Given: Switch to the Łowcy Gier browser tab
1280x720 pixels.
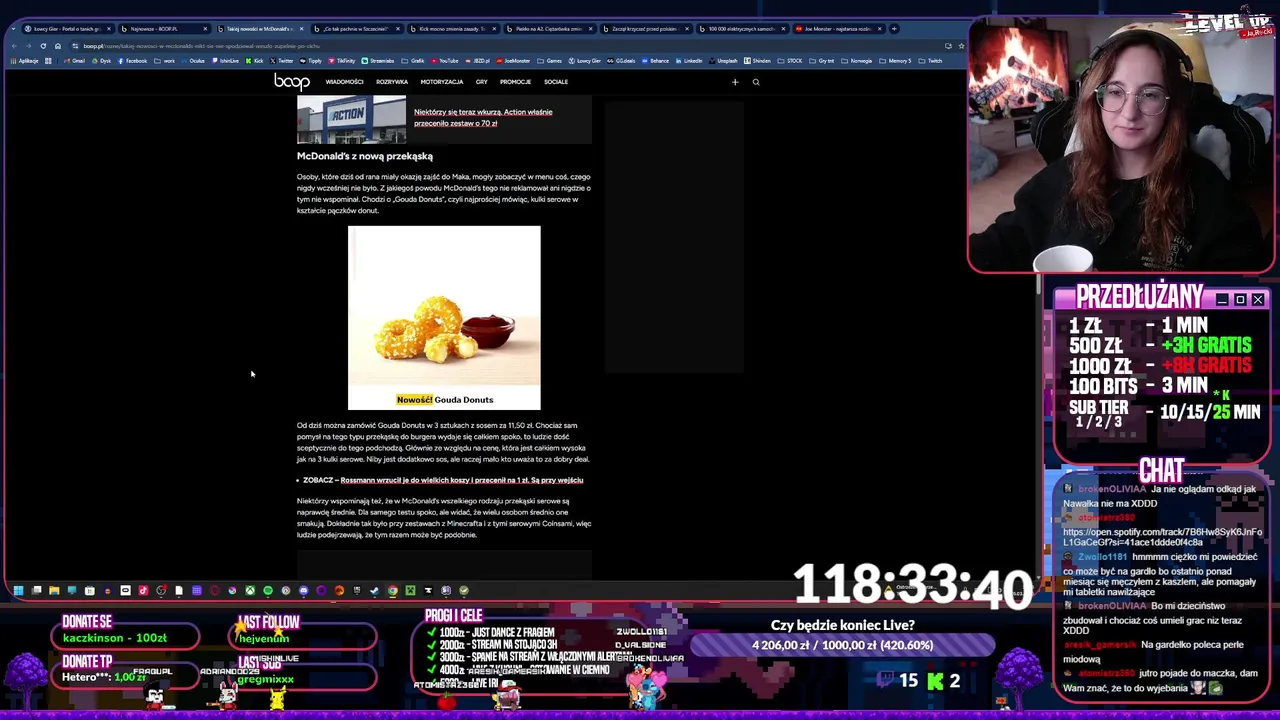Looking at the screenshot, I should [x=66, y=29].
